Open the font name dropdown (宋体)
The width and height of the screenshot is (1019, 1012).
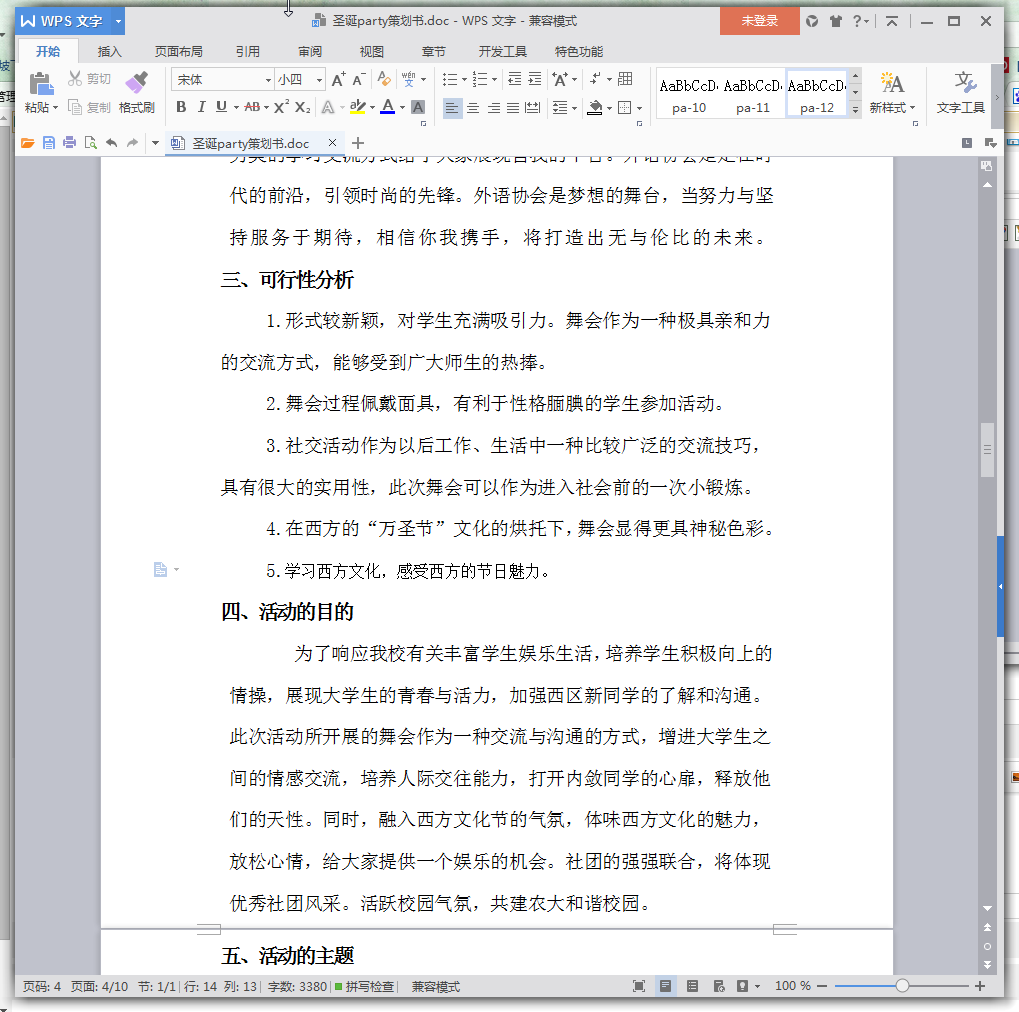pos(268,80)
